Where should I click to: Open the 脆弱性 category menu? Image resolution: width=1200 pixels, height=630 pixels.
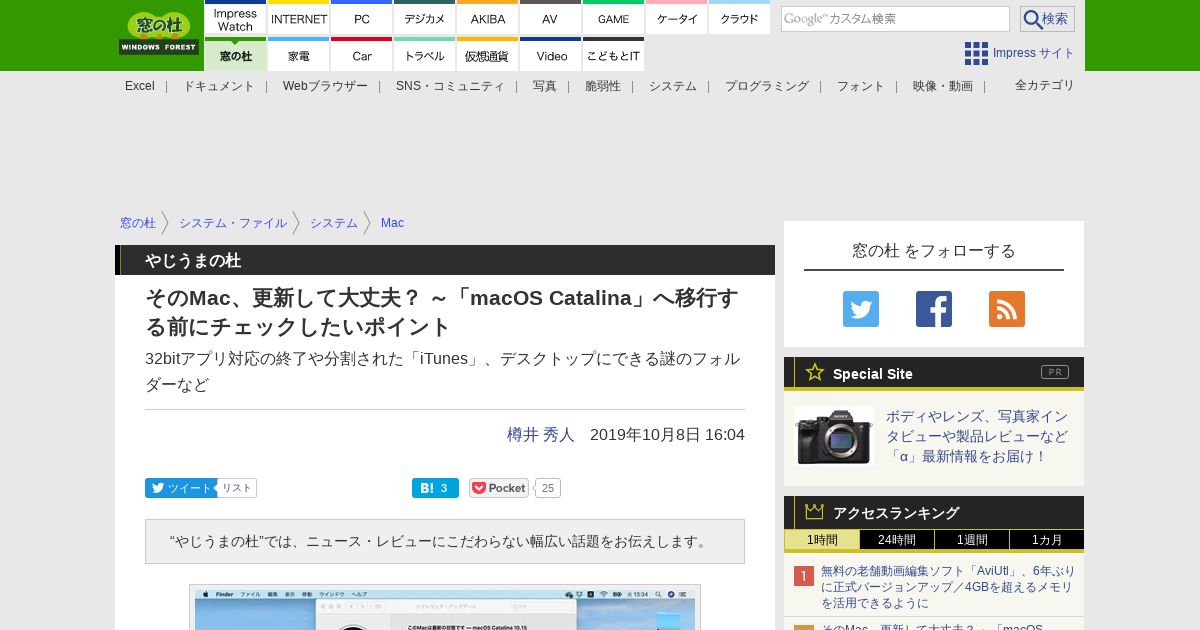tap(603, 86)
